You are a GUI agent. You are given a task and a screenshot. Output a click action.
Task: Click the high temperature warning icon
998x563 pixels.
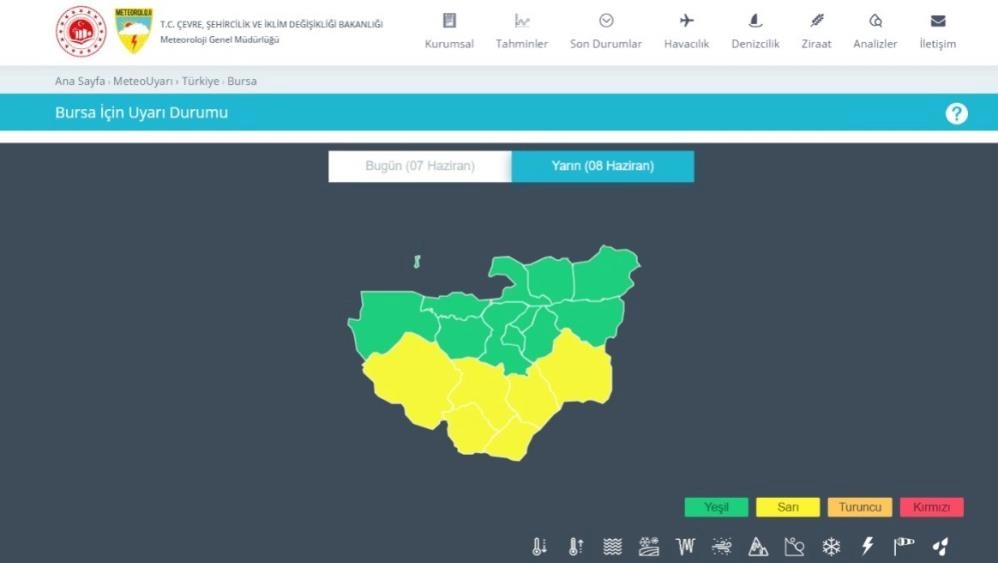tap(576, 547)
